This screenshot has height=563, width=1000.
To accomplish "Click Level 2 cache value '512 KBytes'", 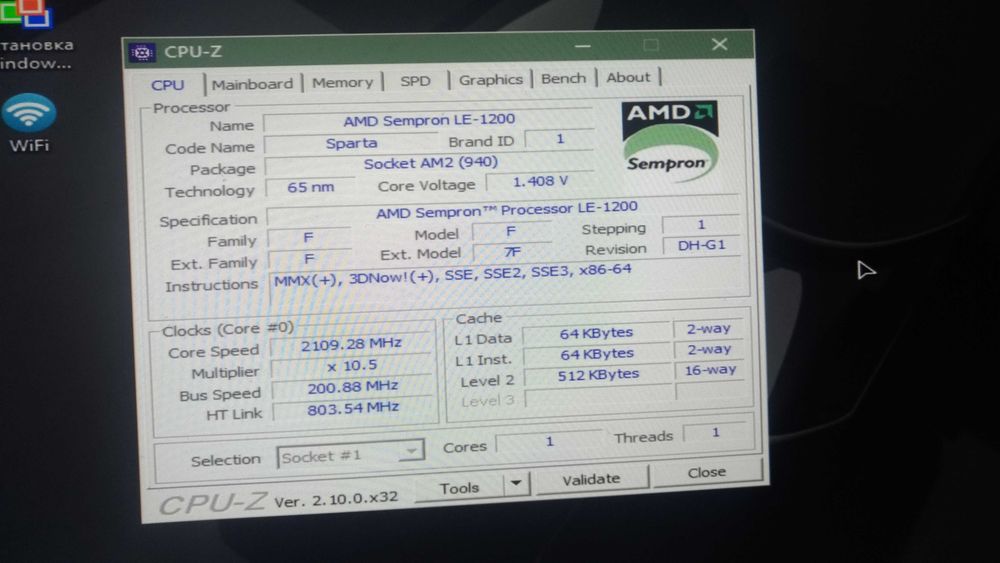I will click(598, 375).
